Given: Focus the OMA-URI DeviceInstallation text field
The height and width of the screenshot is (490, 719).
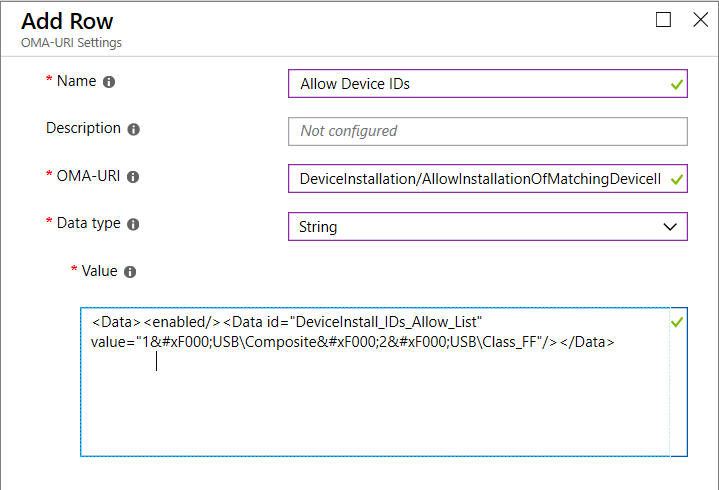Looking at the screenshot, I should pos(478,179).
